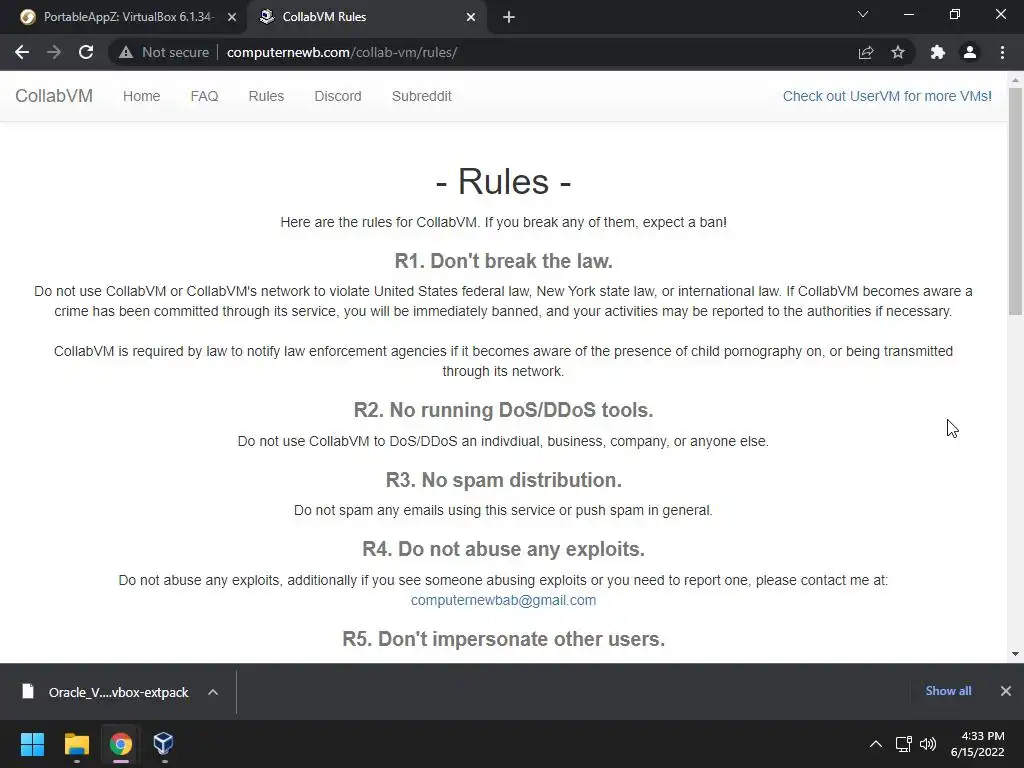Image resolution: width=1024 pixels, height=768 pixels.
Task: Switch to PortableAppZ VirtualBox tab
Action: point(127,17)
